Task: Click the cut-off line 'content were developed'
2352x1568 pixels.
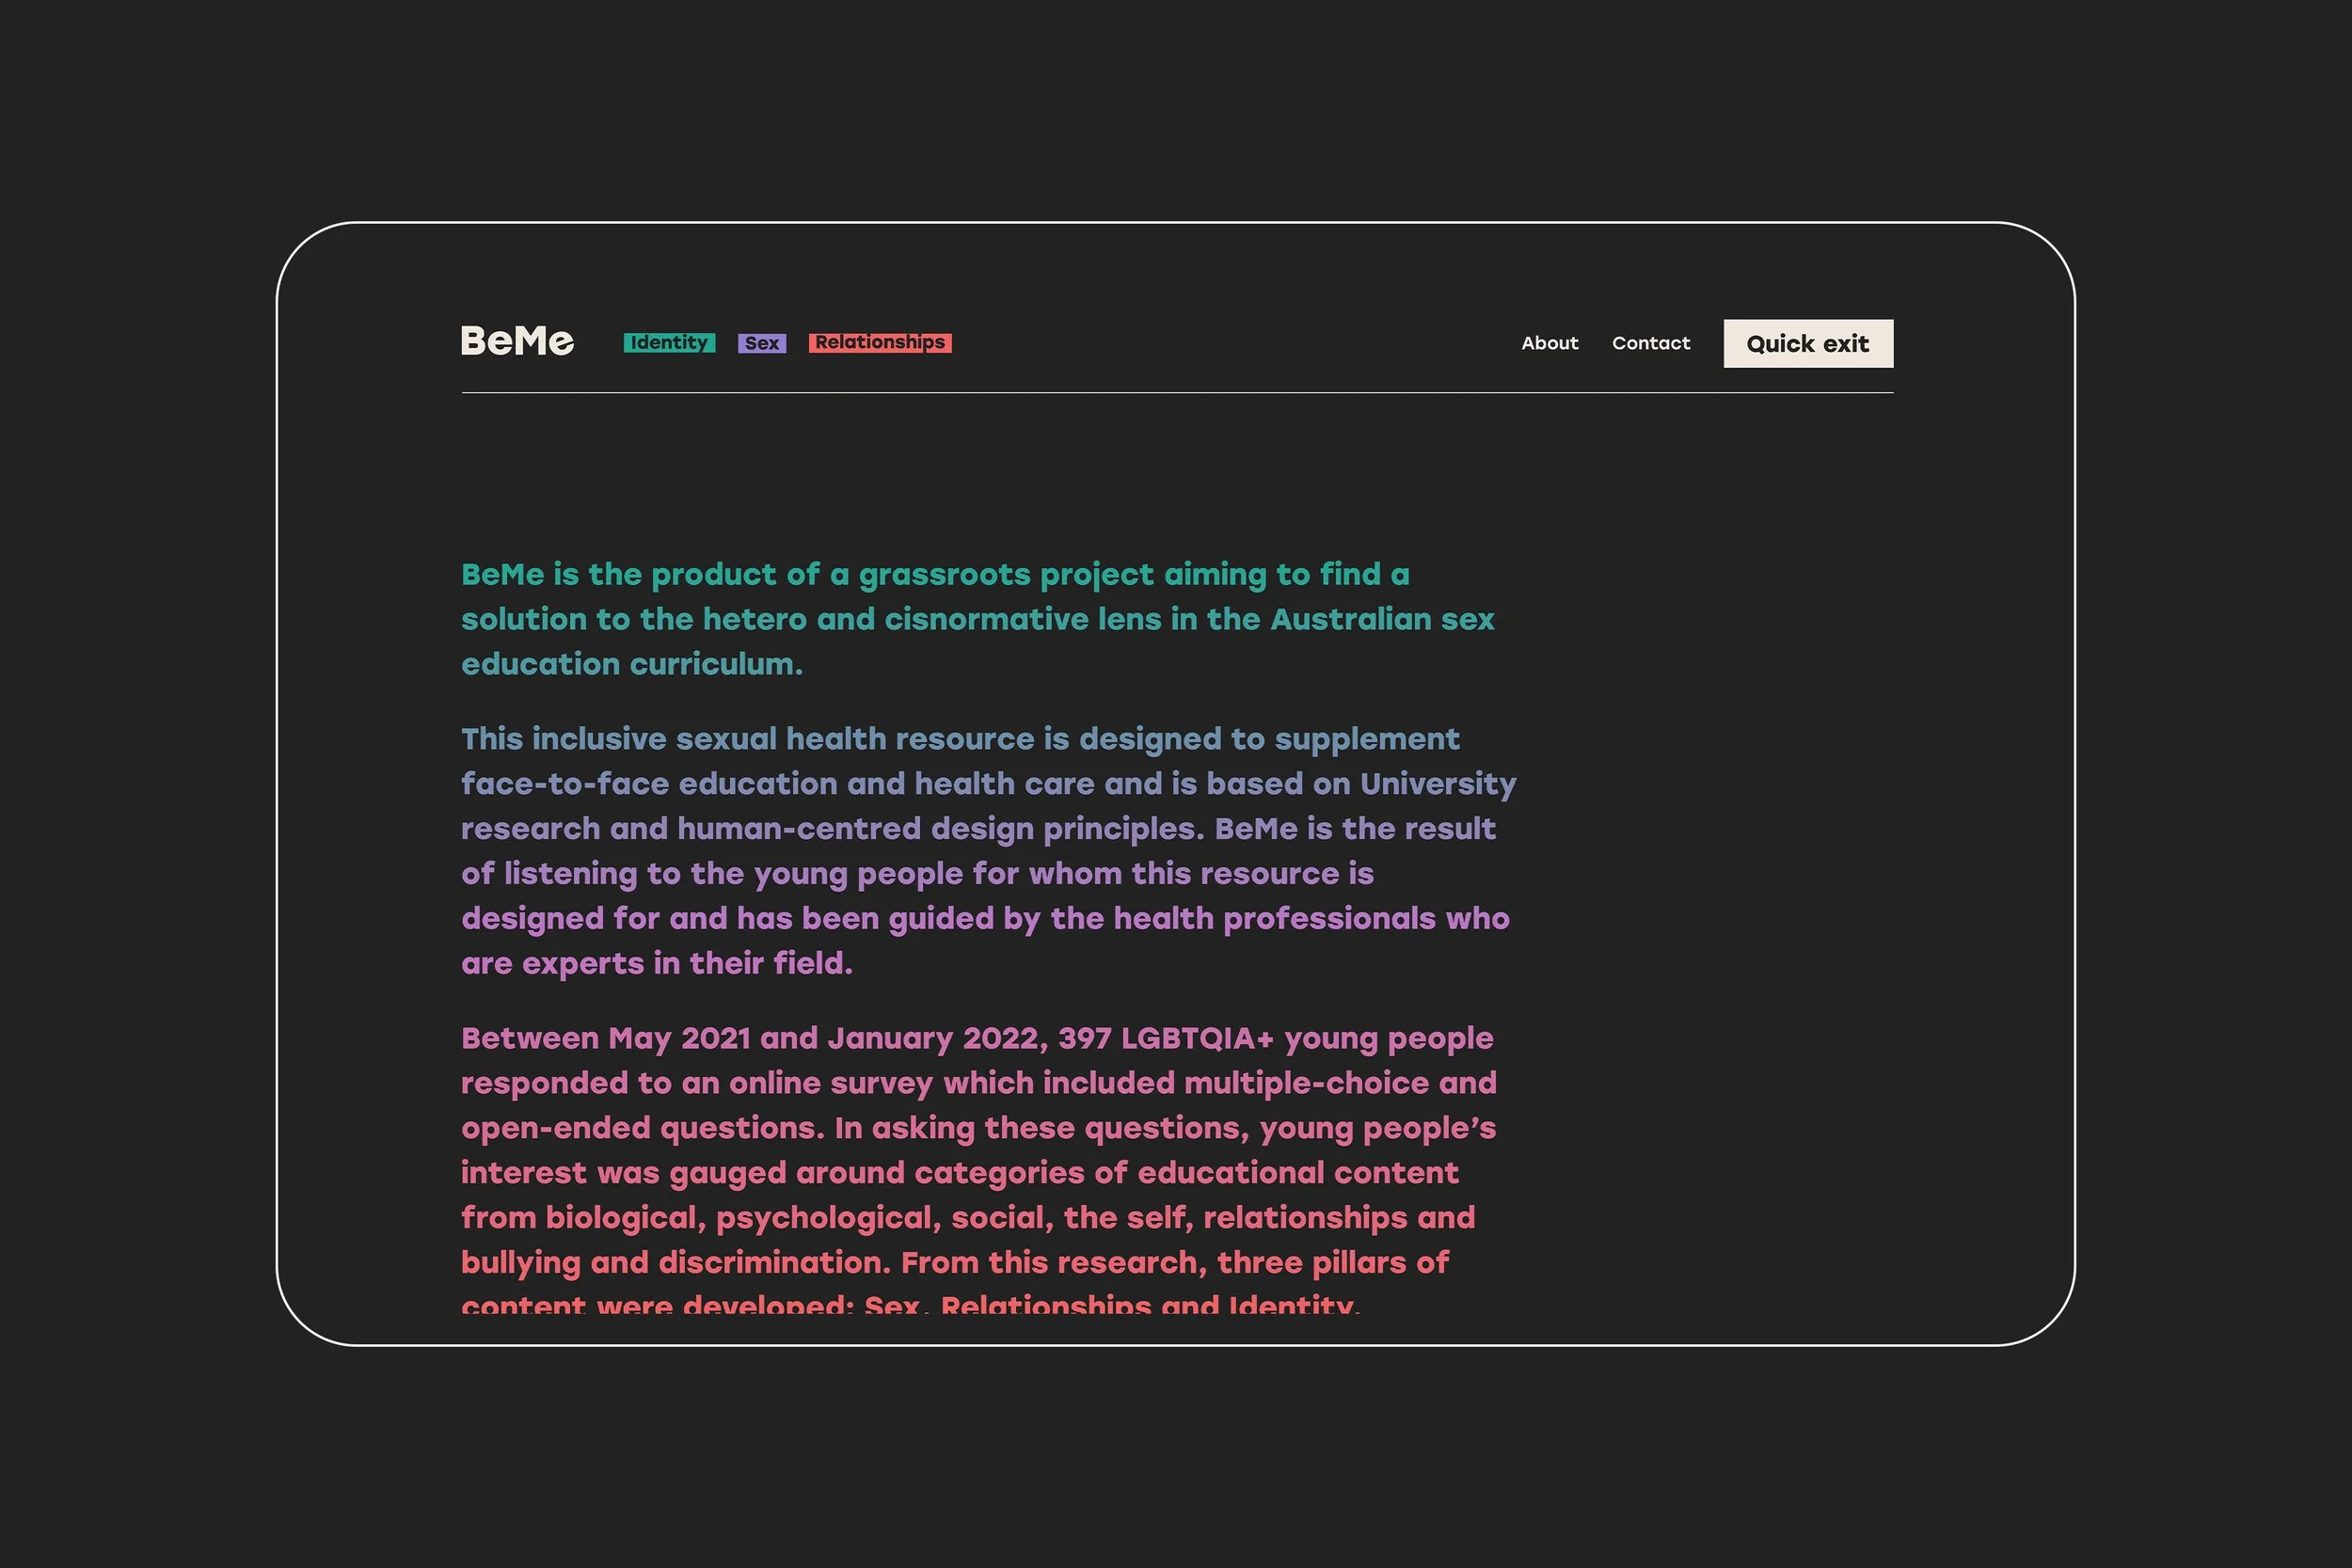Action: tap(657, 1305)
